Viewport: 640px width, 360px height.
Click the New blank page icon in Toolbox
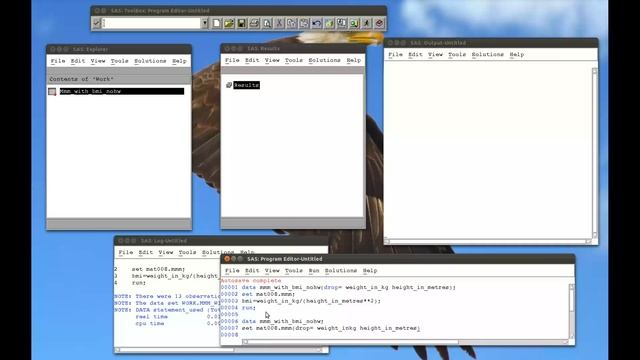(x=217, y=23)
